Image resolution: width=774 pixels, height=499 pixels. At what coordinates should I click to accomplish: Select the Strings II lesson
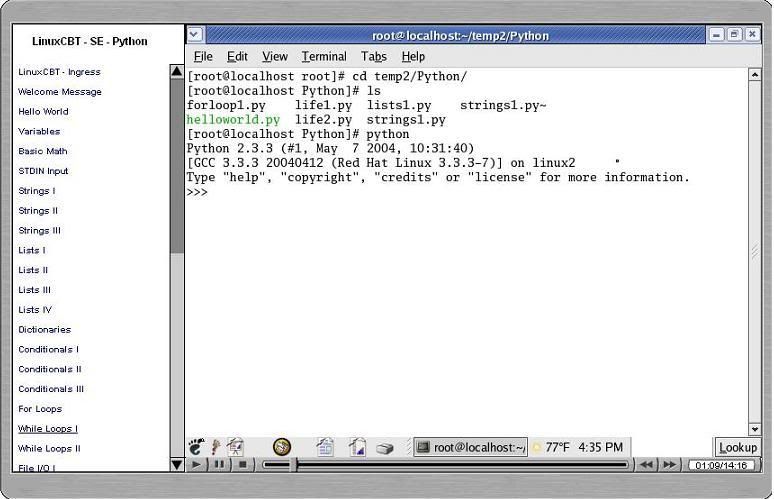coord(38,211)
